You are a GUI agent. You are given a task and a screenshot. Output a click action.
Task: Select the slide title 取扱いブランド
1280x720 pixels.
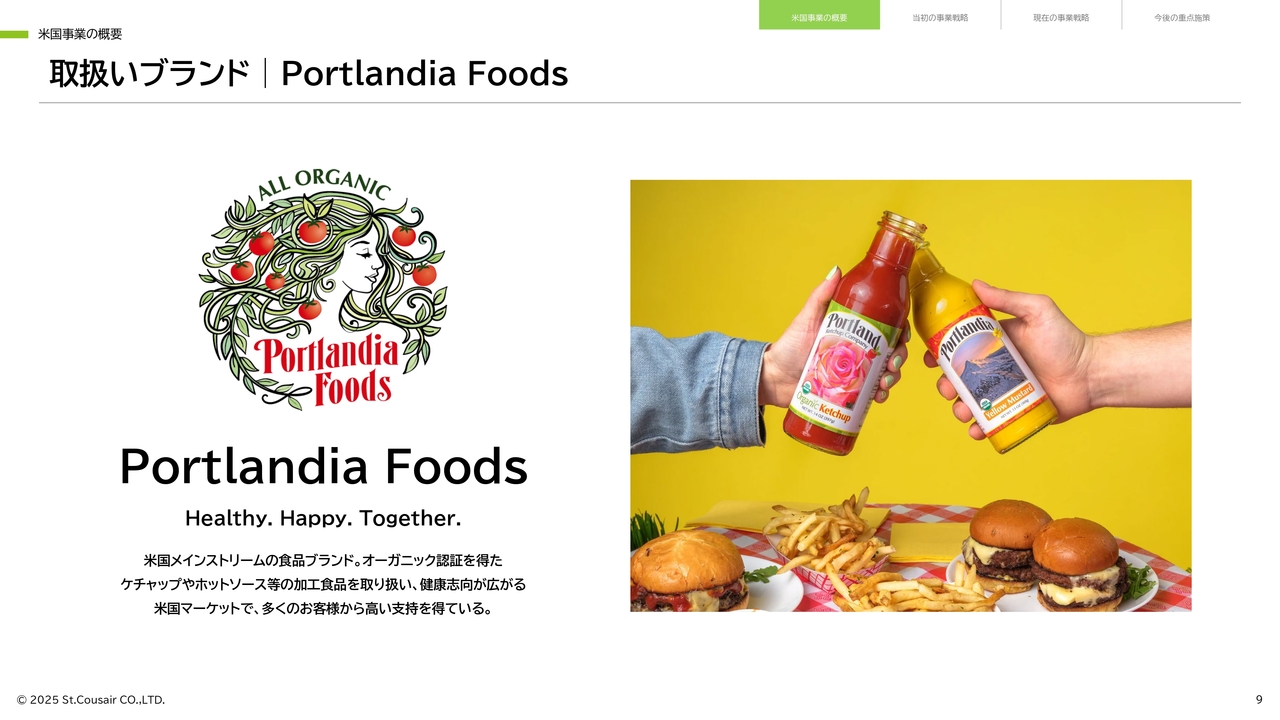click(x=149, y=73)
